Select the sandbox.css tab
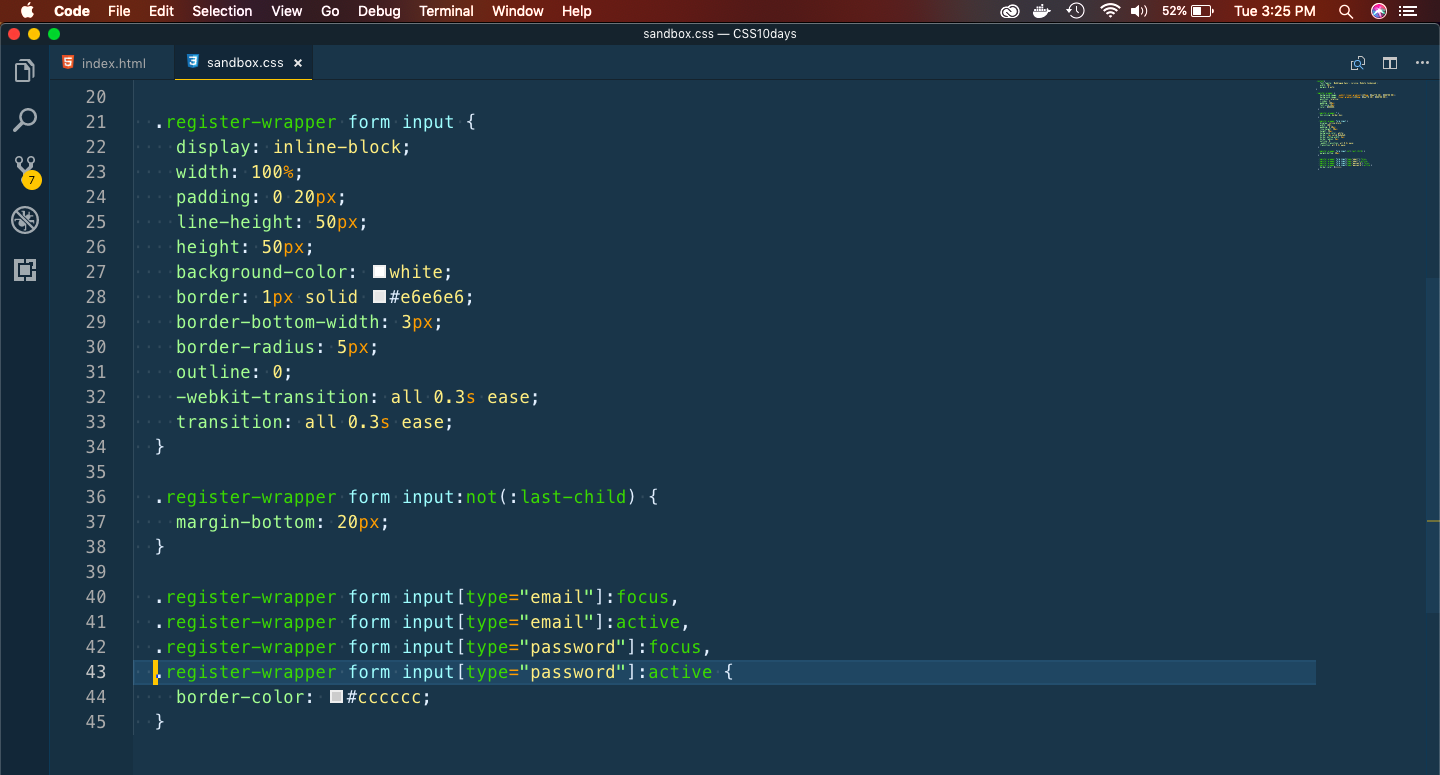The height and width of the screenshot is (775, 1440). tap(245, 63)
